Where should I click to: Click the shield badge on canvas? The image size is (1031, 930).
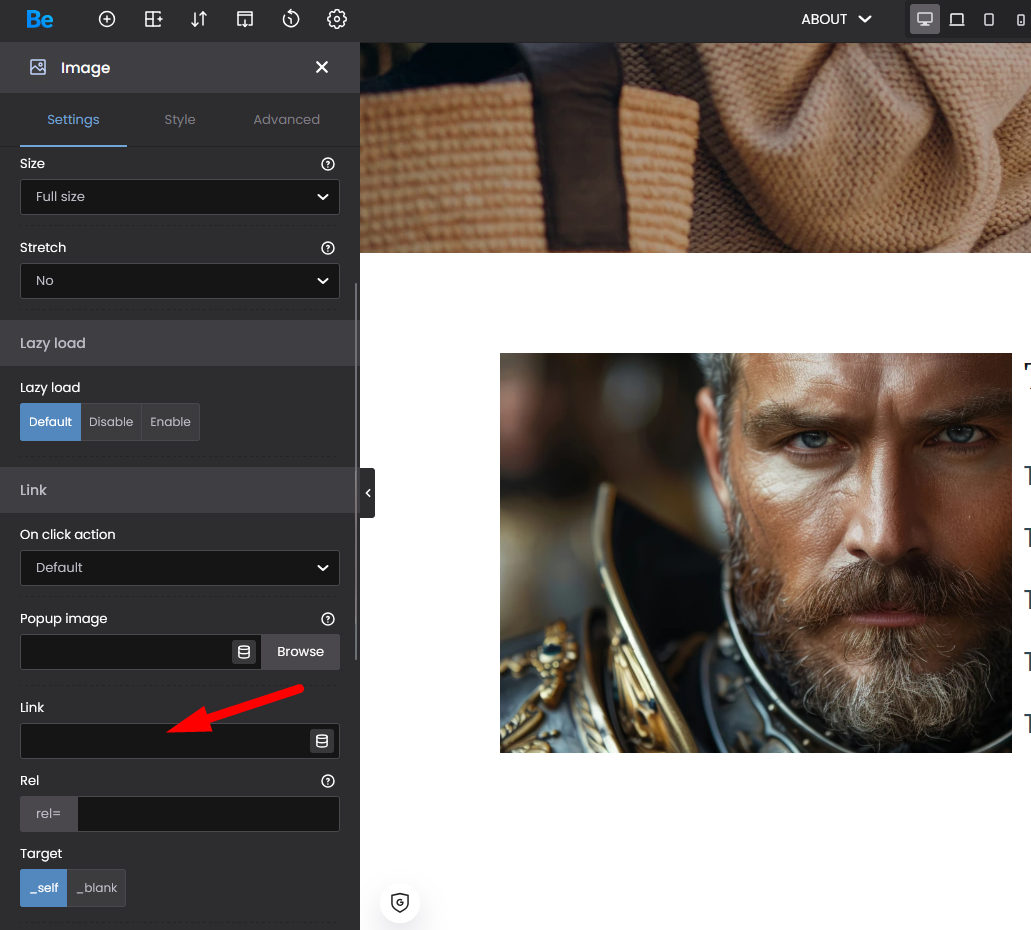click(400, 902)
